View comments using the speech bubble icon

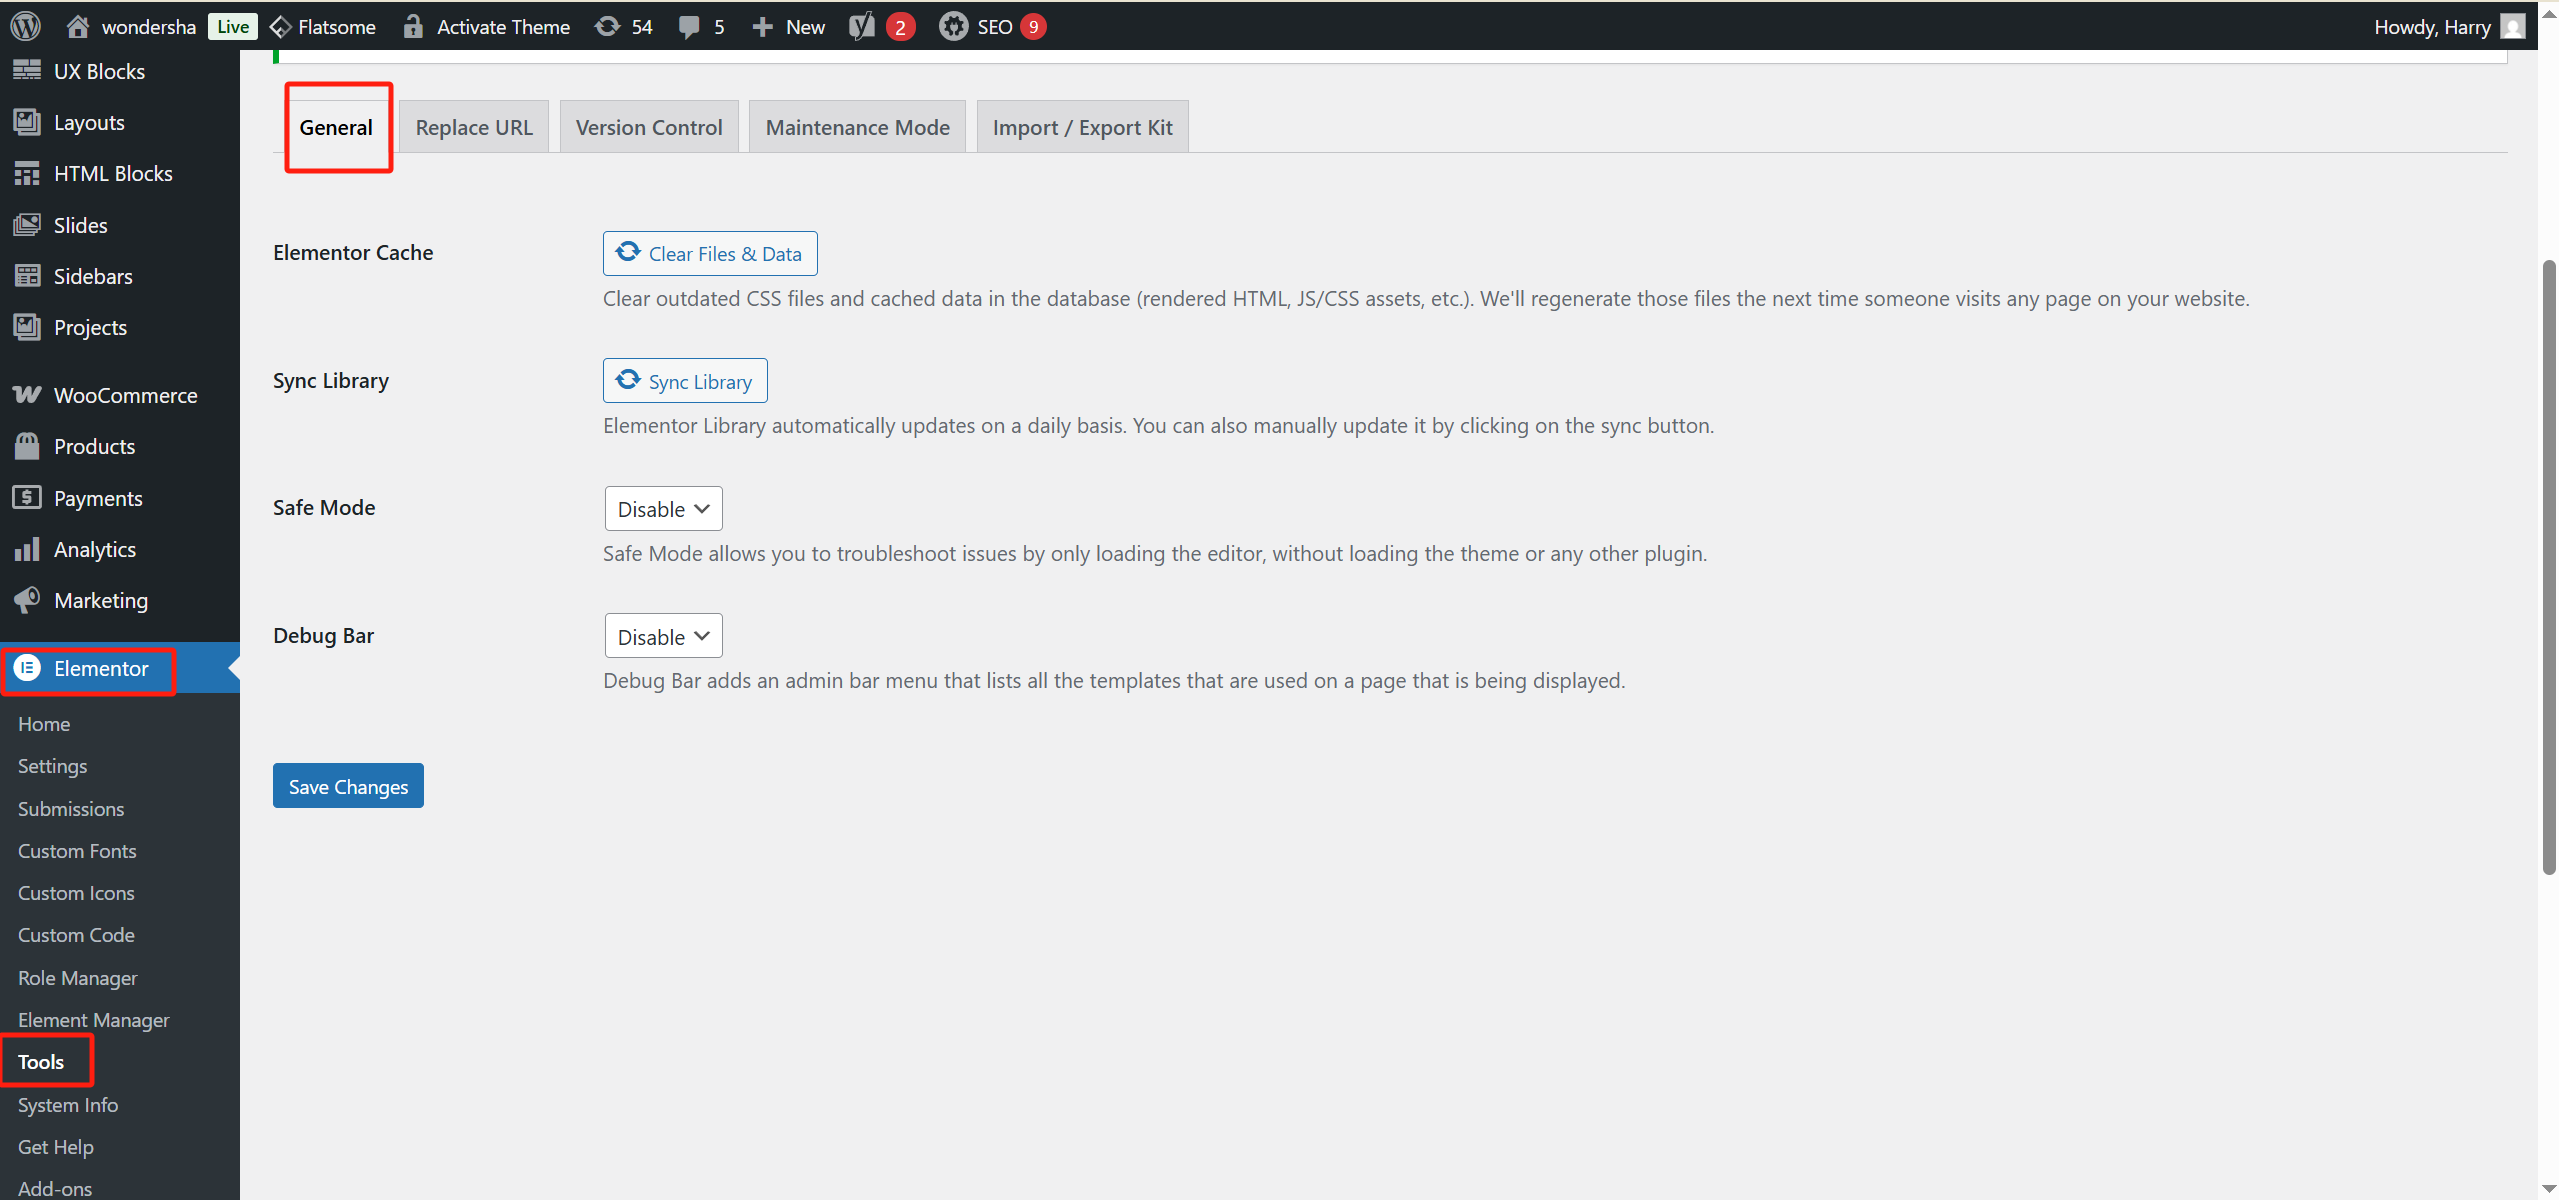(x=689, y=26)
